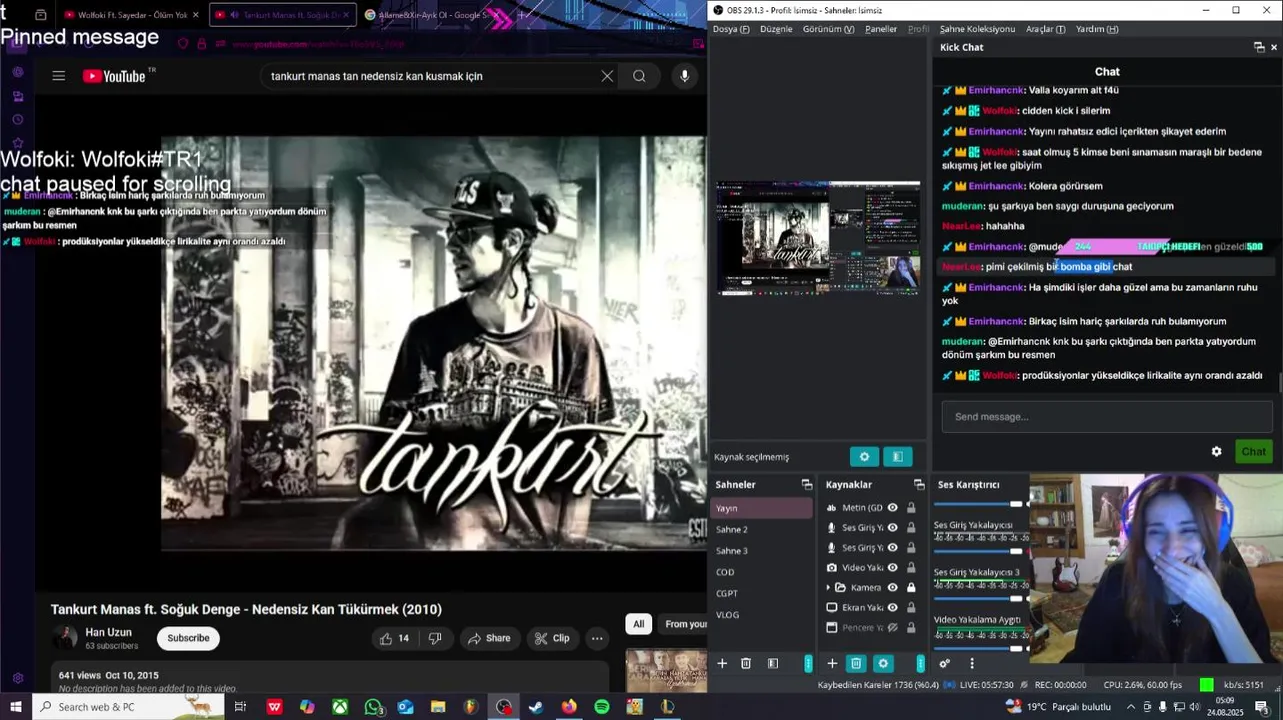This screenshot has height=720, width=1283.
Task: Open Kaynaklar panel vertical dots menu
Action: [x=920, y=663]
